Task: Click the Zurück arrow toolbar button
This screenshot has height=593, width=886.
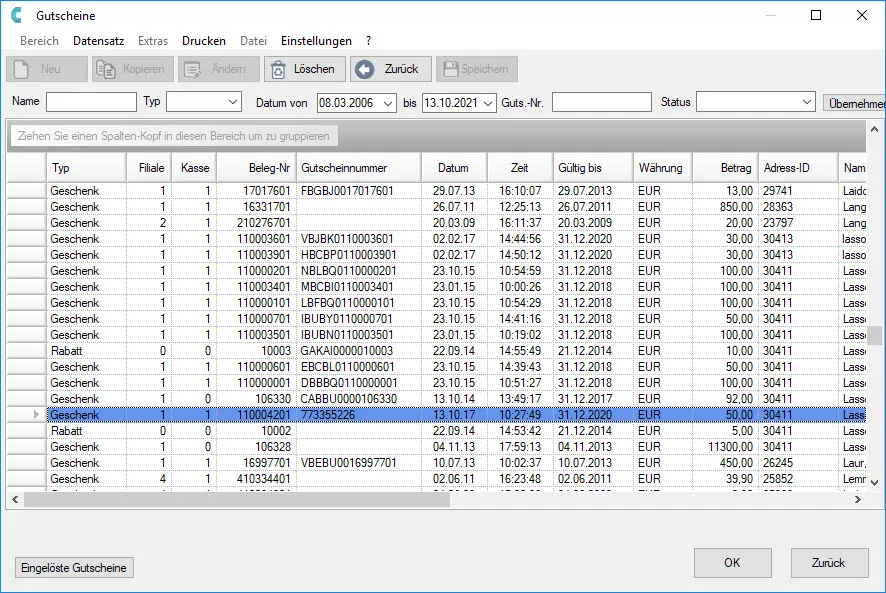Action: point(365,69)
